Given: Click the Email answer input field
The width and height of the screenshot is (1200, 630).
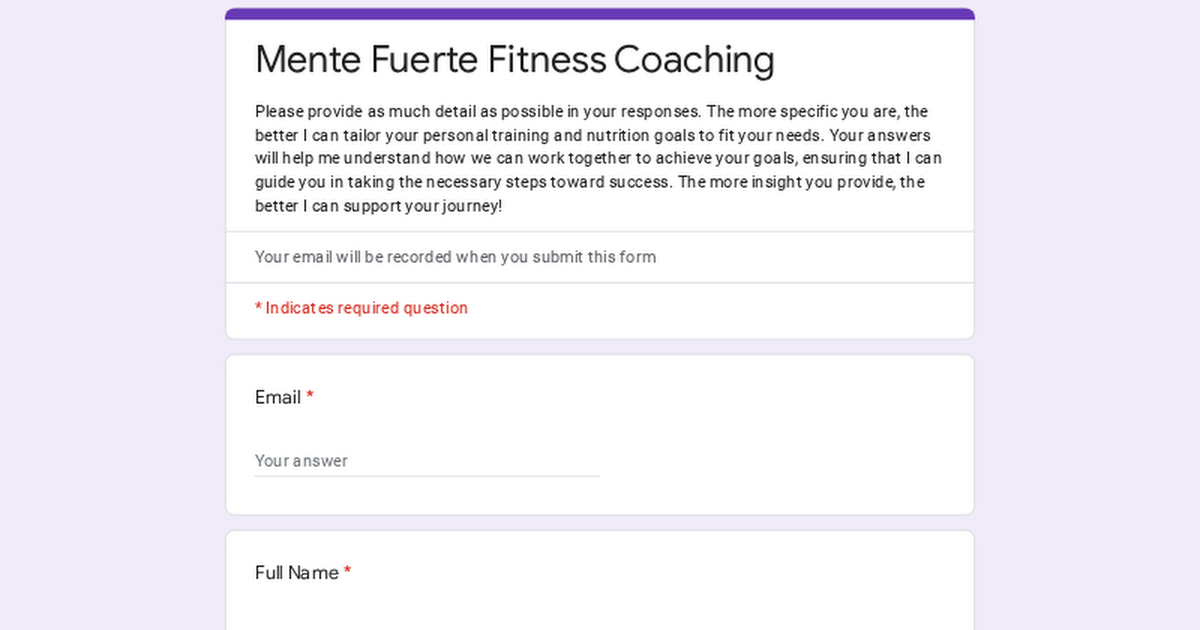Looking at the screenshot, I should [x=420, y=461].
